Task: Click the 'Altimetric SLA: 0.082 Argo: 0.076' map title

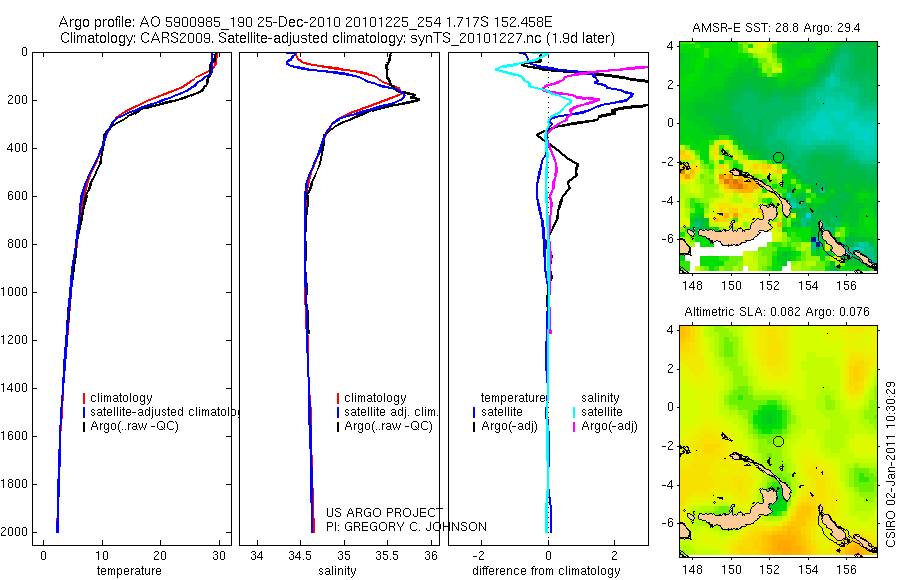Action: pyautogui.click(x=777, y=311)
